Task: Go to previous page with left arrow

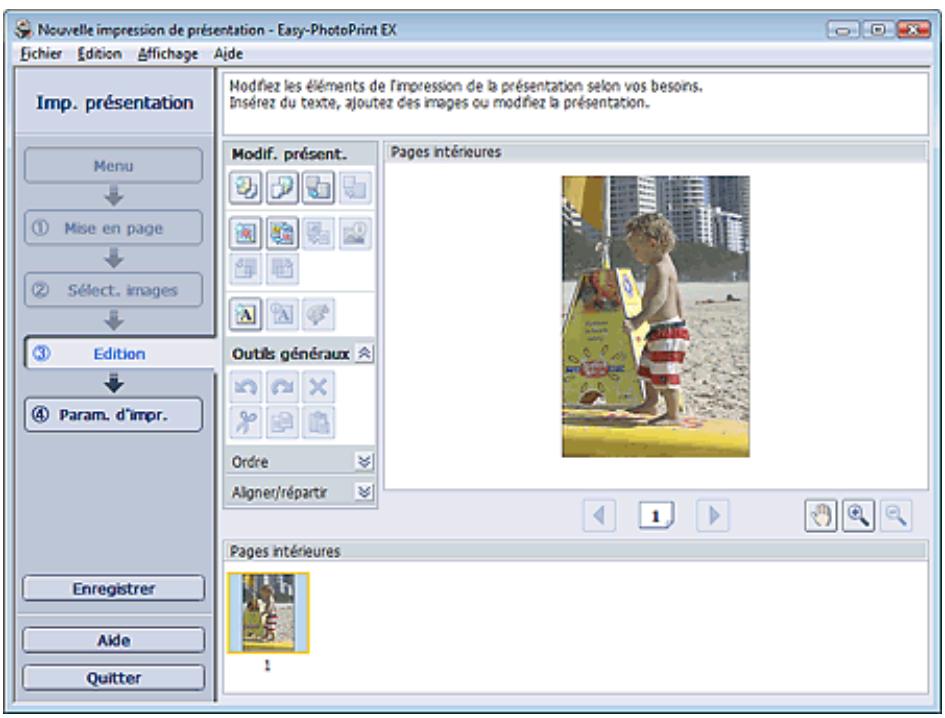Action: 600,515
